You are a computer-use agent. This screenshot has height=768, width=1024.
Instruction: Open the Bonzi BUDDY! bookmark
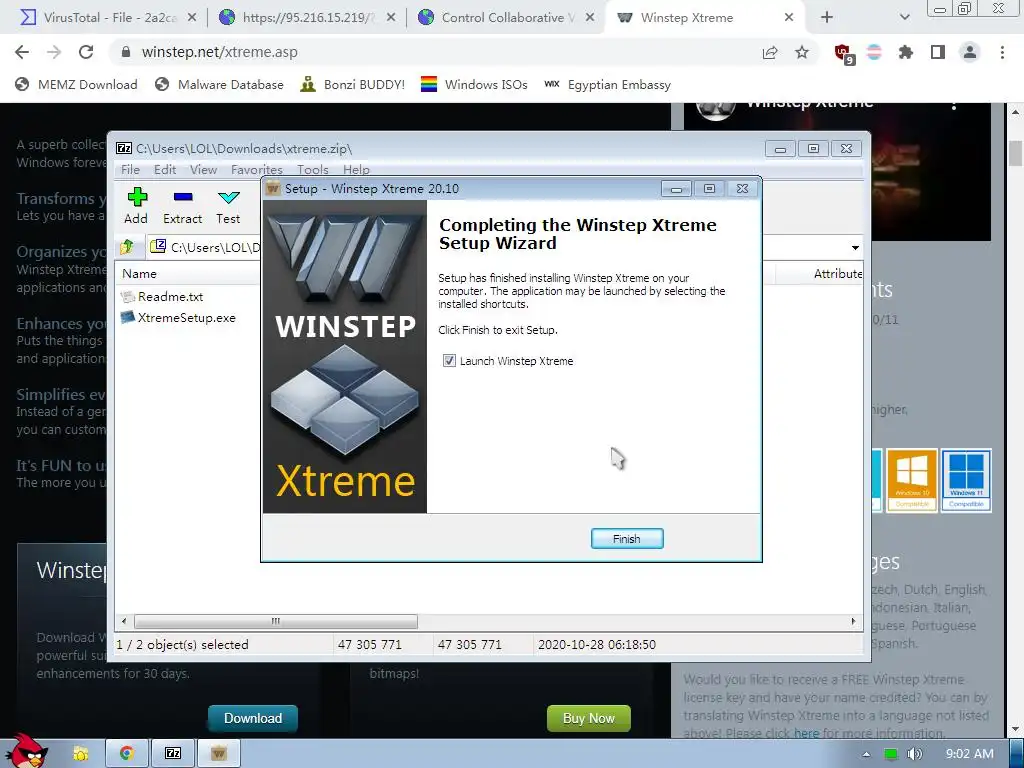[353, 85]
